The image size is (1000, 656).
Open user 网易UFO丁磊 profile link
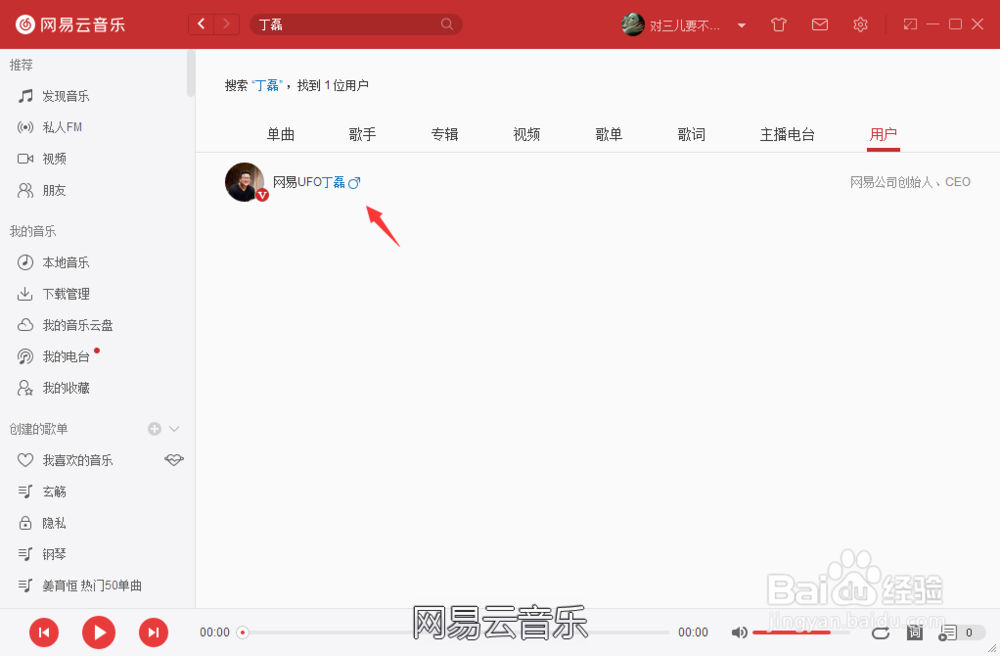click(309, 182)
